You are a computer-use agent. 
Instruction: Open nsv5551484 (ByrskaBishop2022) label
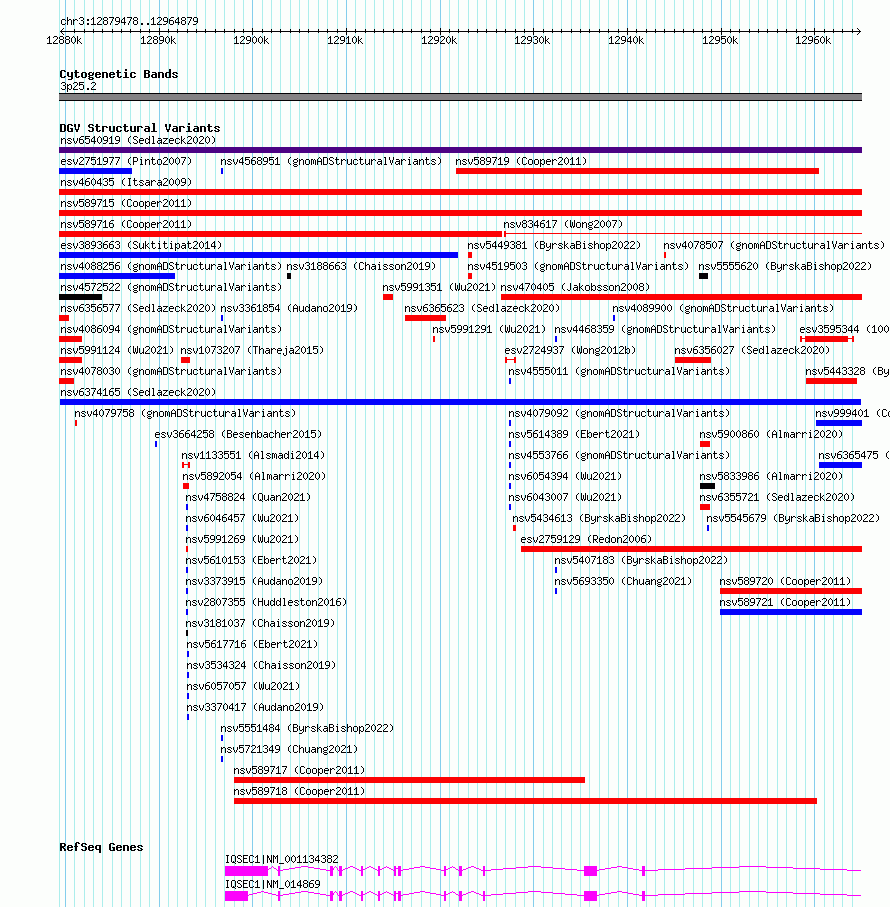click(x=307, y=728)
